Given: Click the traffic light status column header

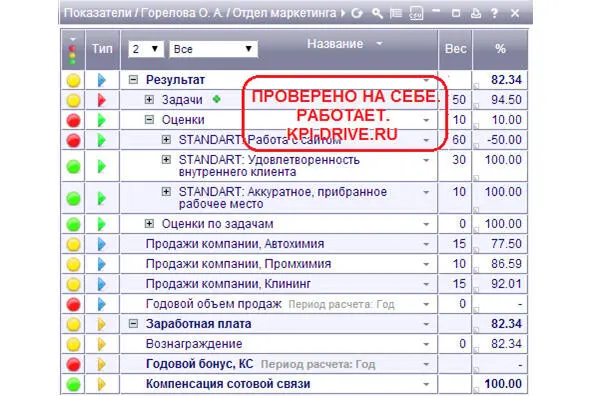Looking at the screenshot, I should (x=73, y=50).
